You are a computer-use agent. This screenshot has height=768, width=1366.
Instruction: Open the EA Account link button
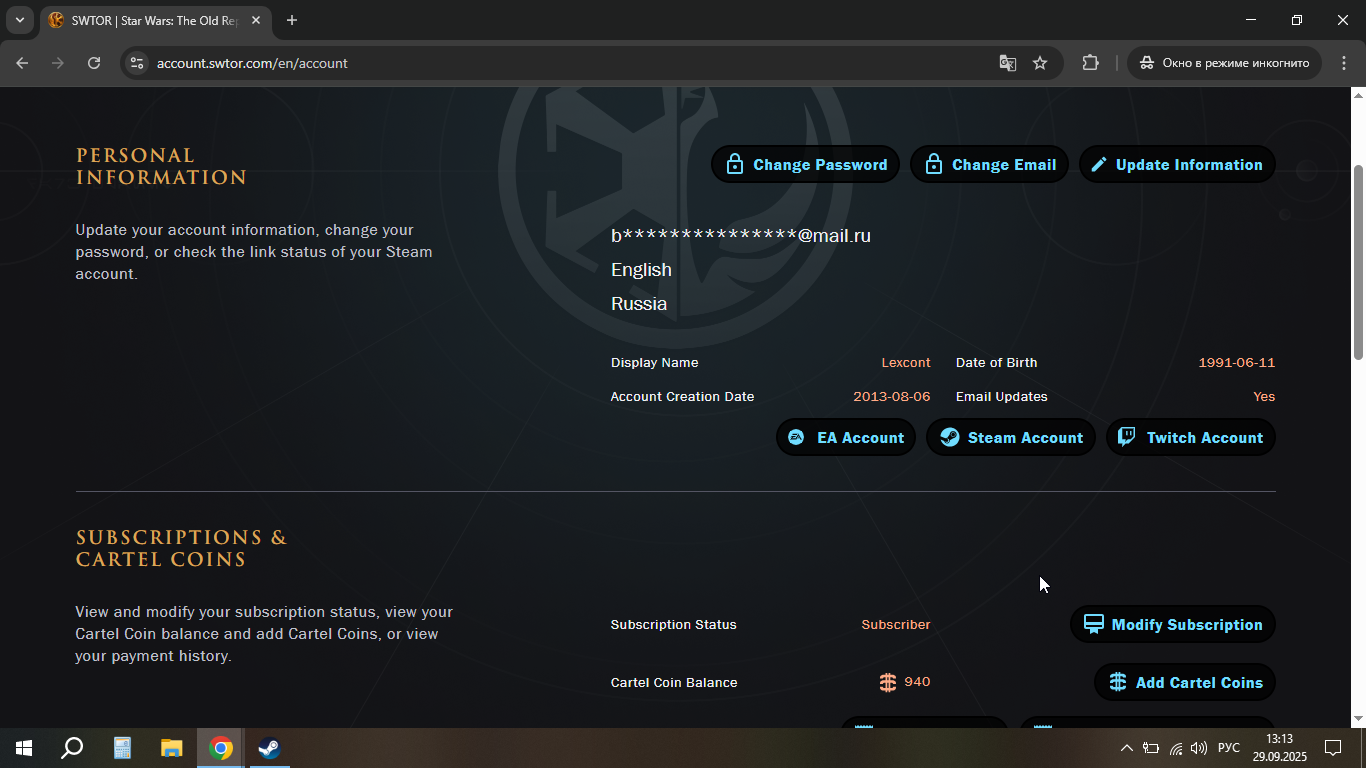coord(846,437)
